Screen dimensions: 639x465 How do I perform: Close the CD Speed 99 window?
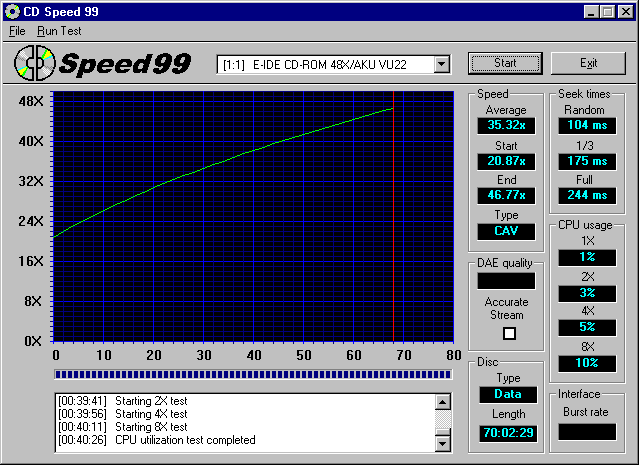click(626, 12)
